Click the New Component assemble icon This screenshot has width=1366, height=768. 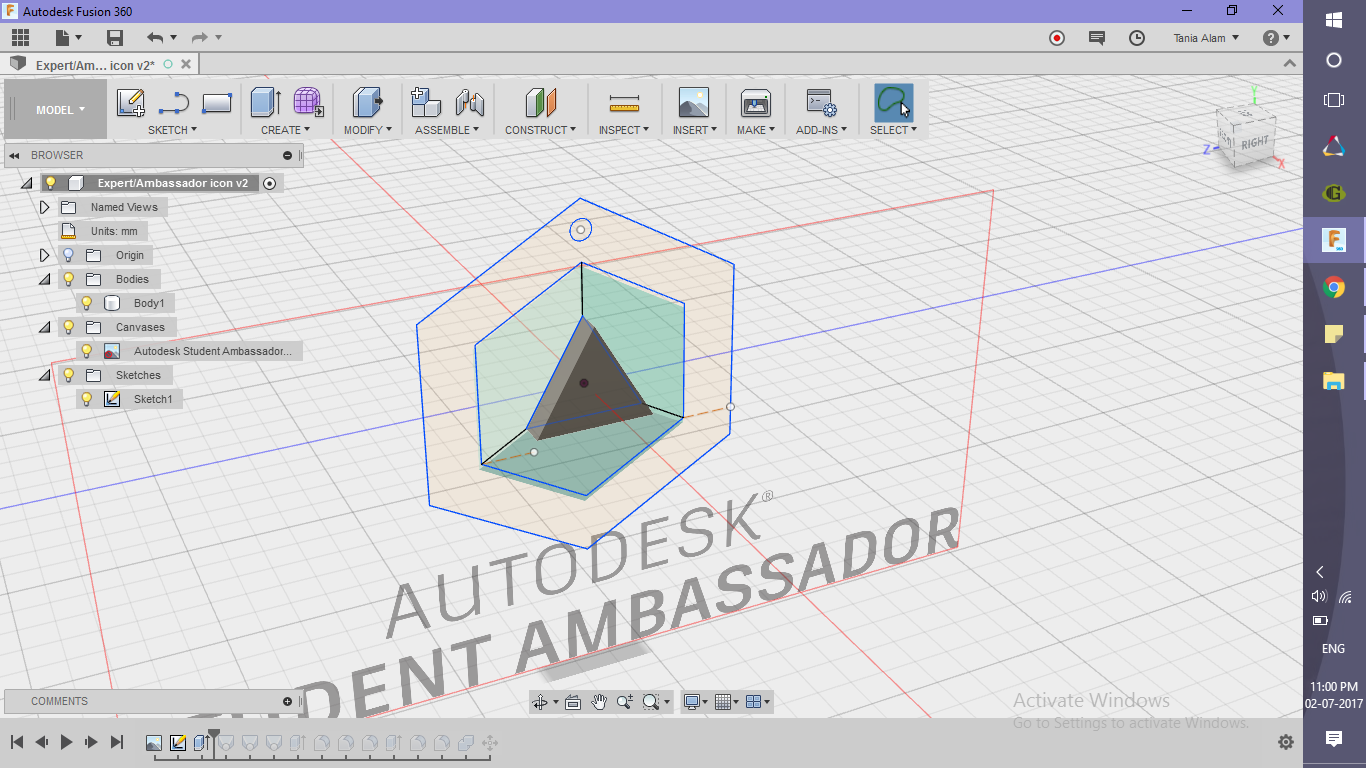point(426,102)
